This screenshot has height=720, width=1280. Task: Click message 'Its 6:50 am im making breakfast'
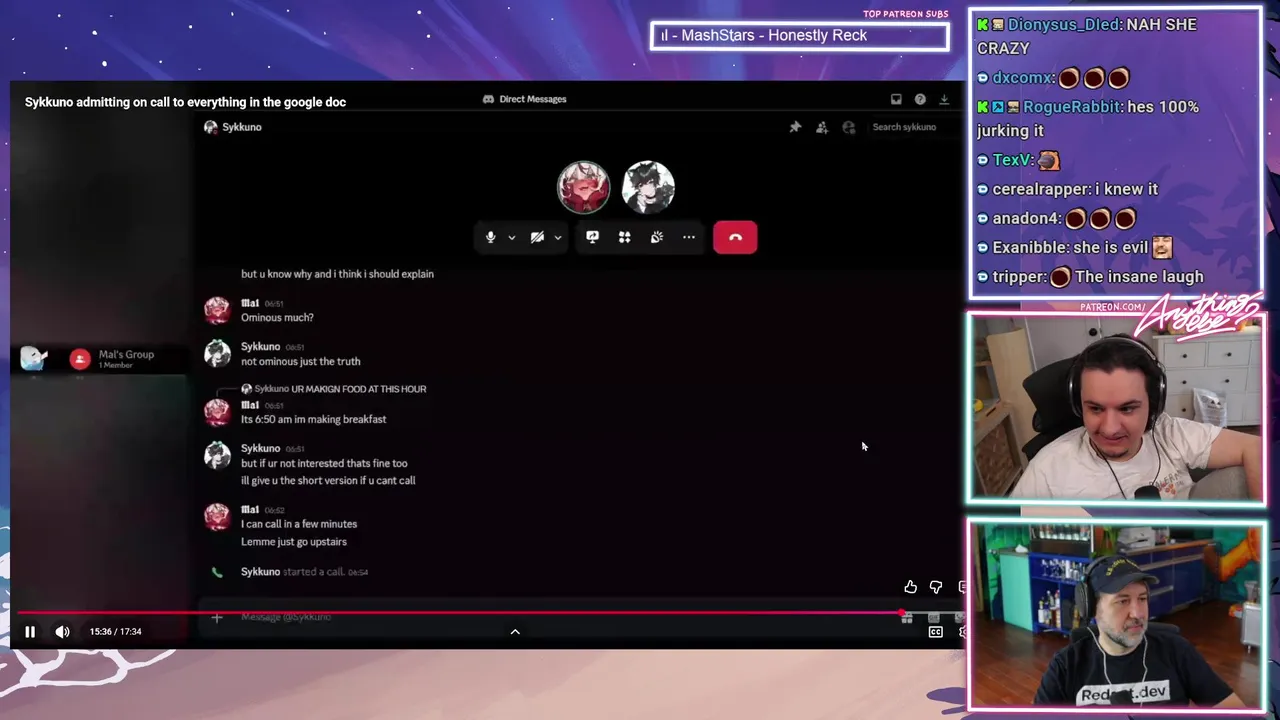click(x=313, y=419)
